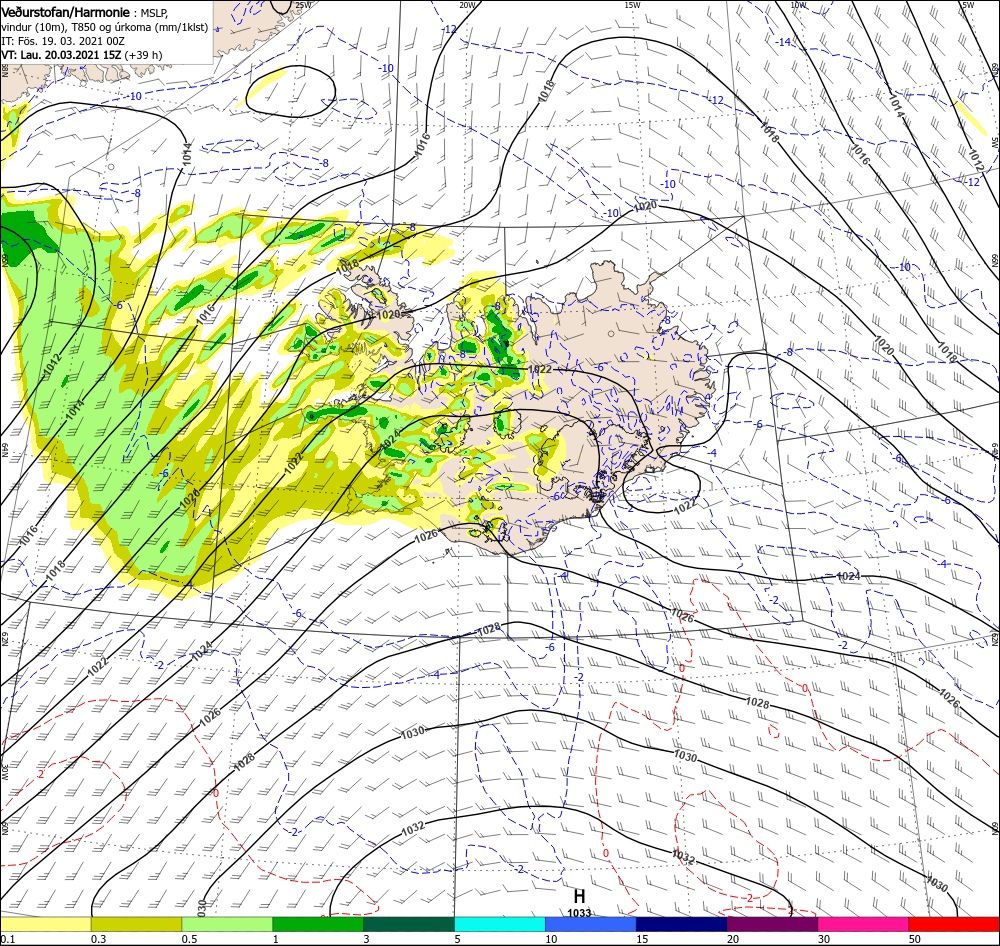Image resolution: width=1000 pixels, height=946 pixels.
Task: Click 'vindur (10m), T850 og úrkoma' description line
Action: [x=105, y=27]
